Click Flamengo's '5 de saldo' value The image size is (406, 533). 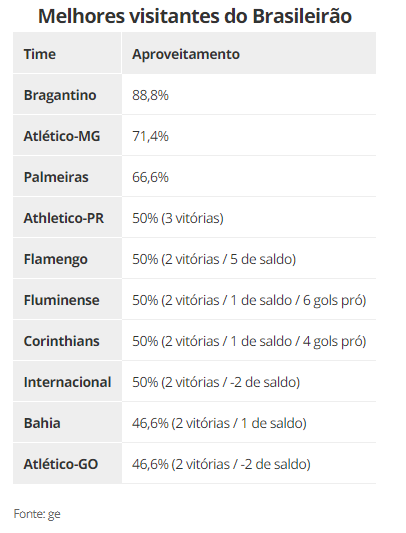[261, 259]
